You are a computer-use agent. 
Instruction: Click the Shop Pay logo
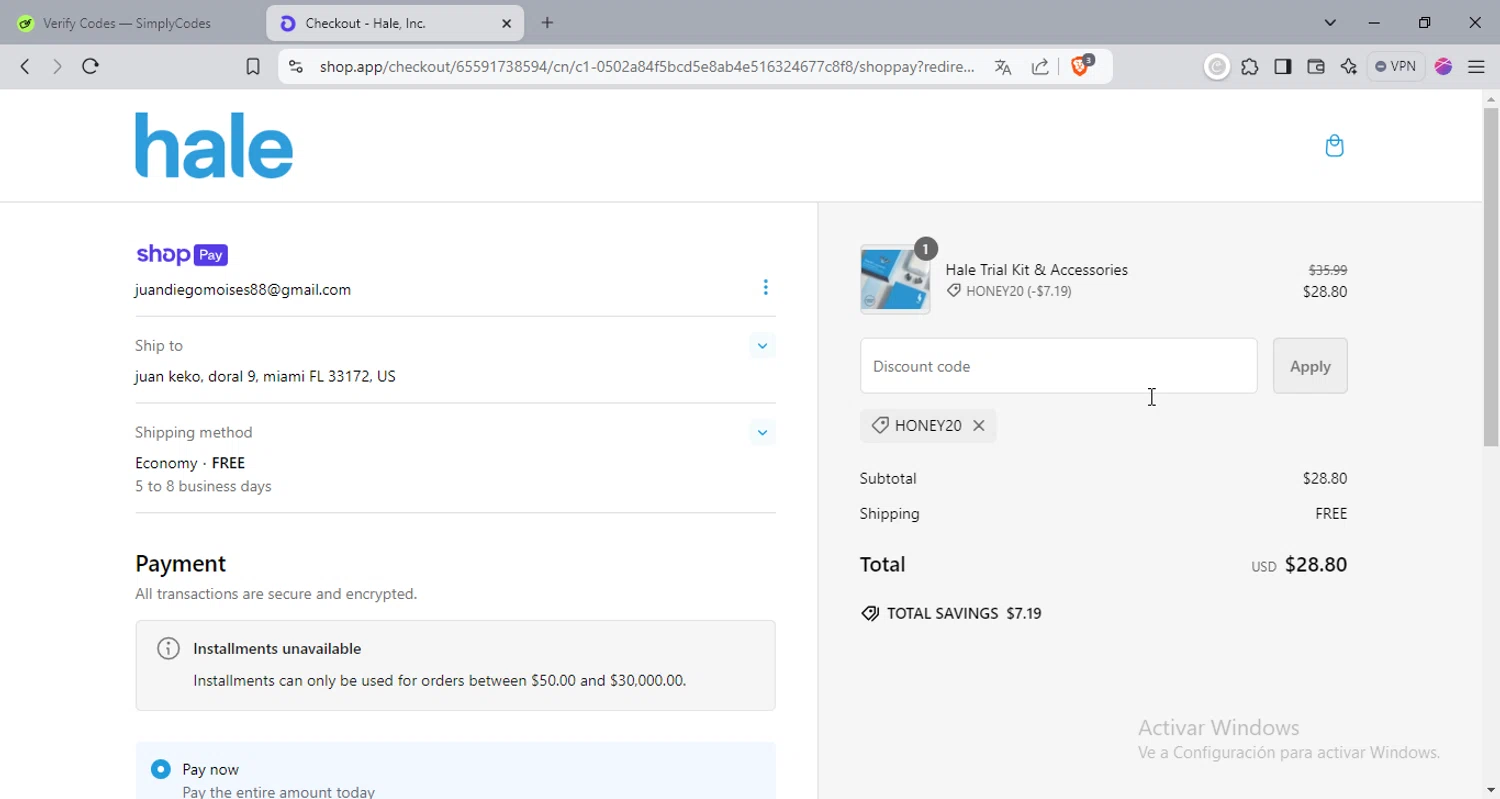(182, 255)
